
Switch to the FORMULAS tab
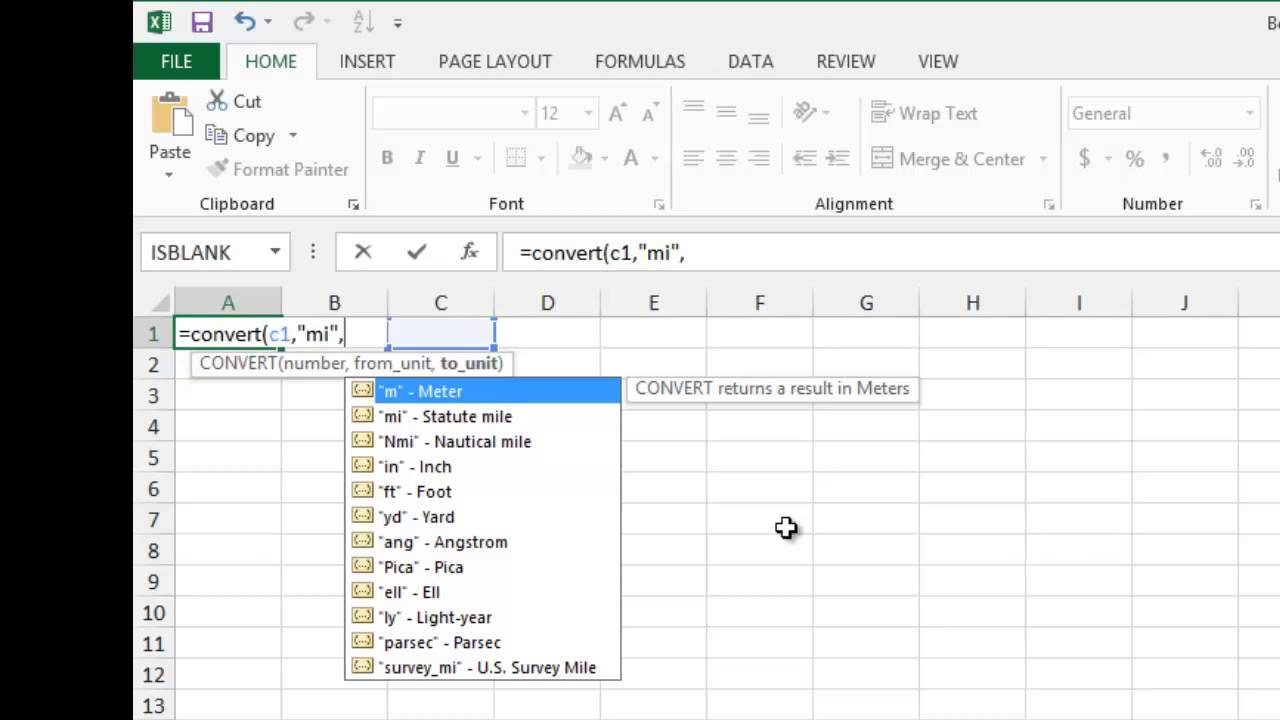(x=640, y=61)
